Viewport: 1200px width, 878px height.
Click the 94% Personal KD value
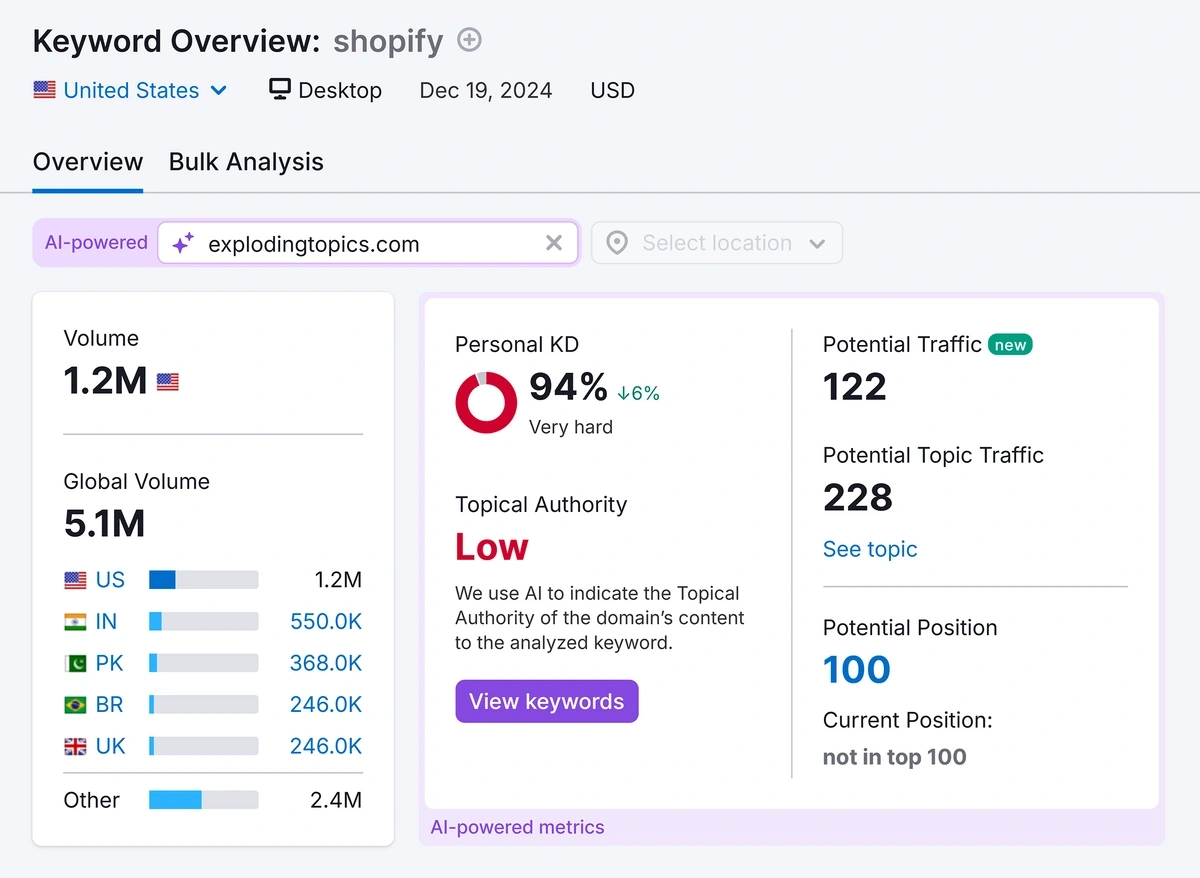(x=568, y=386)
